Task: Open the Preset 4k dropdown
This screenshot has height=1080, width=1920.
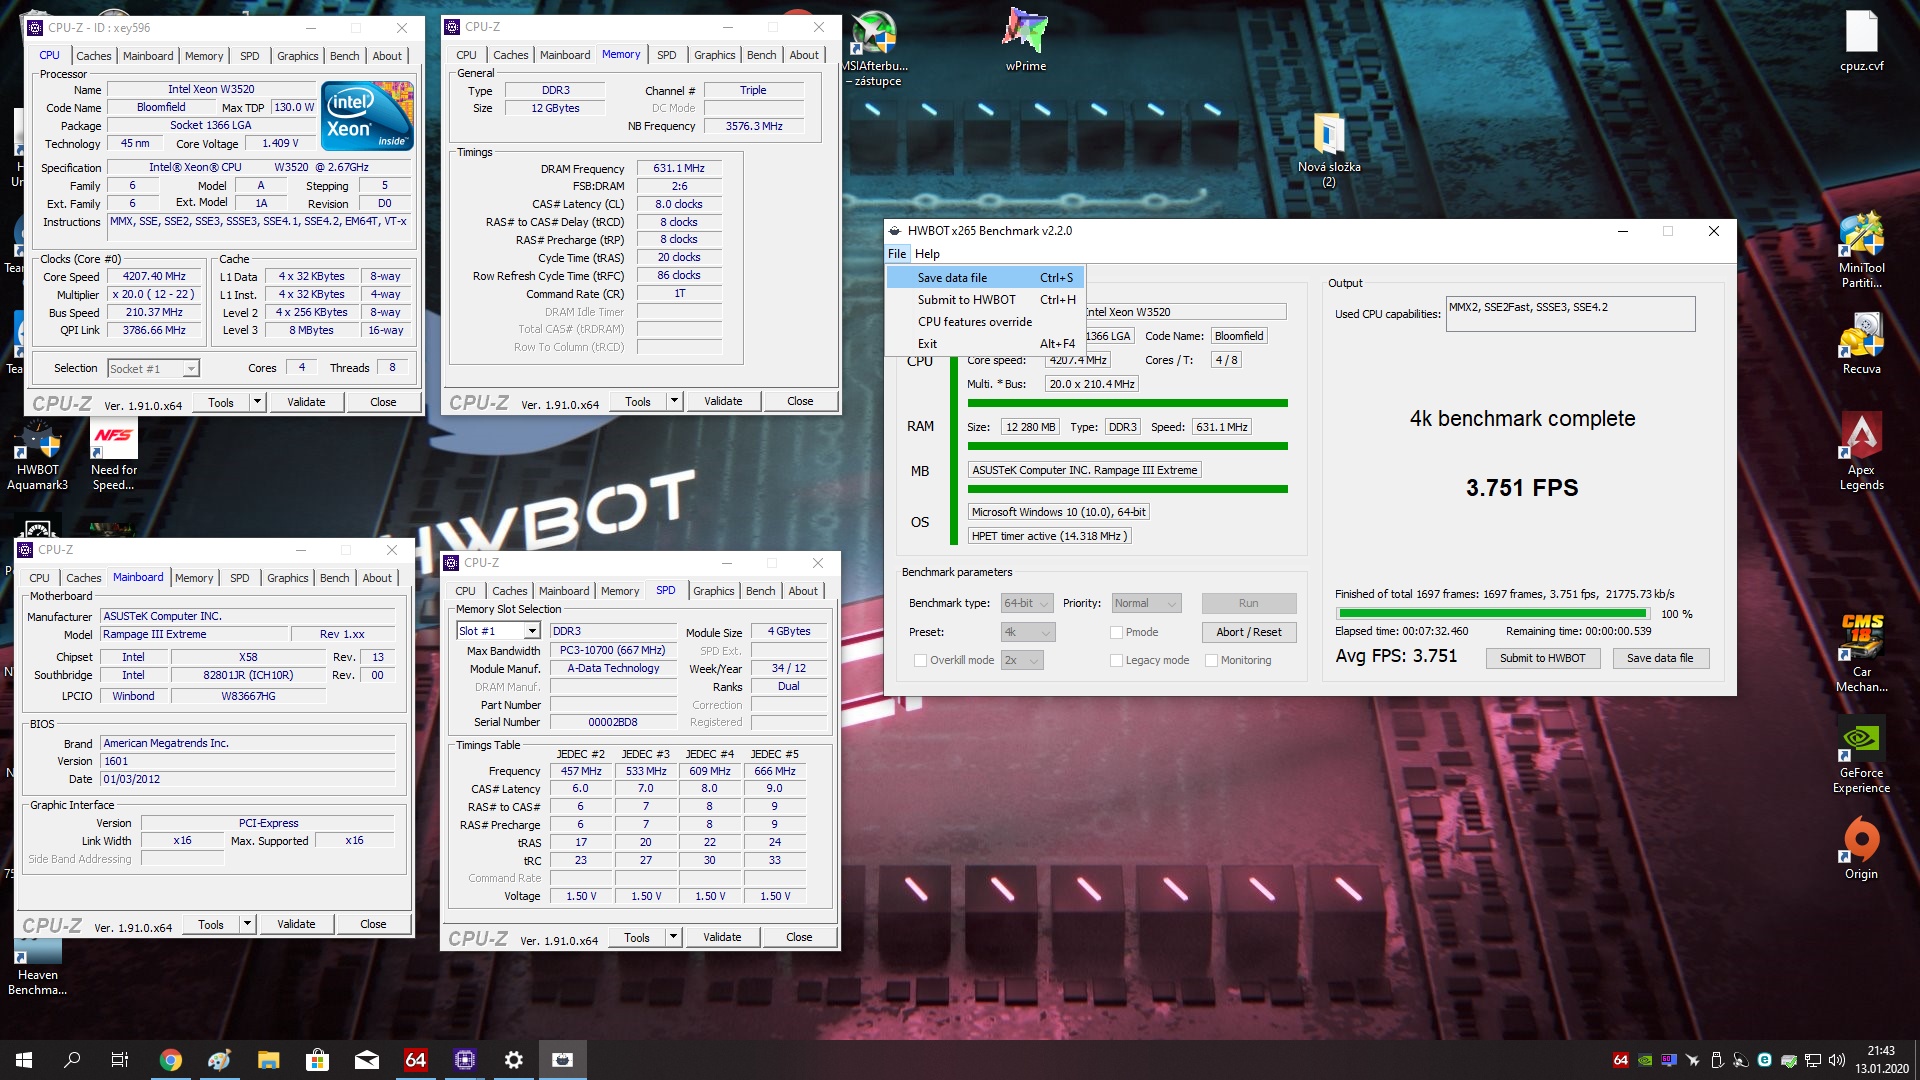Action: click(x=1027, y=632)
